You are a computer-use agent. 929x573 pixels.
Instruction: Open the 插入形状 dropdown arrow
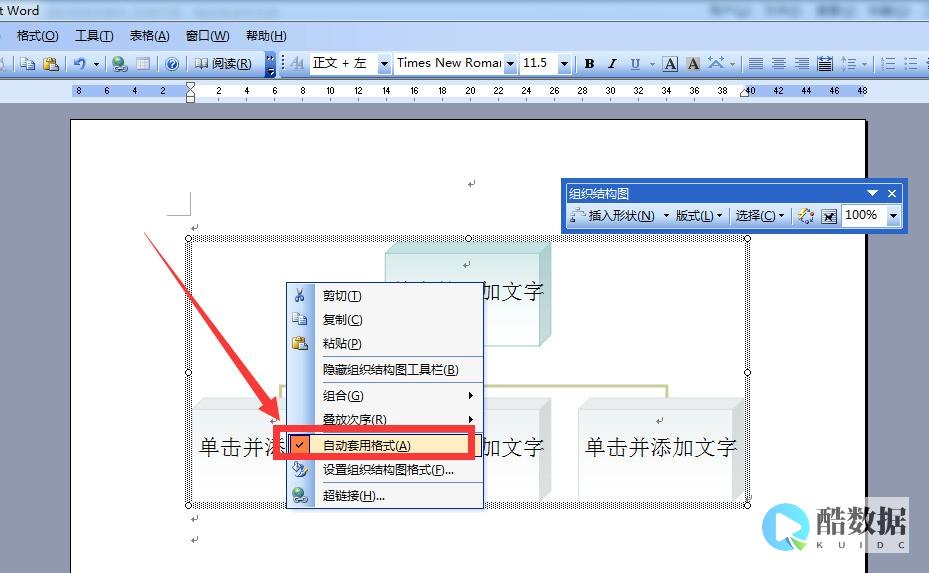click(x=665, y=216)
